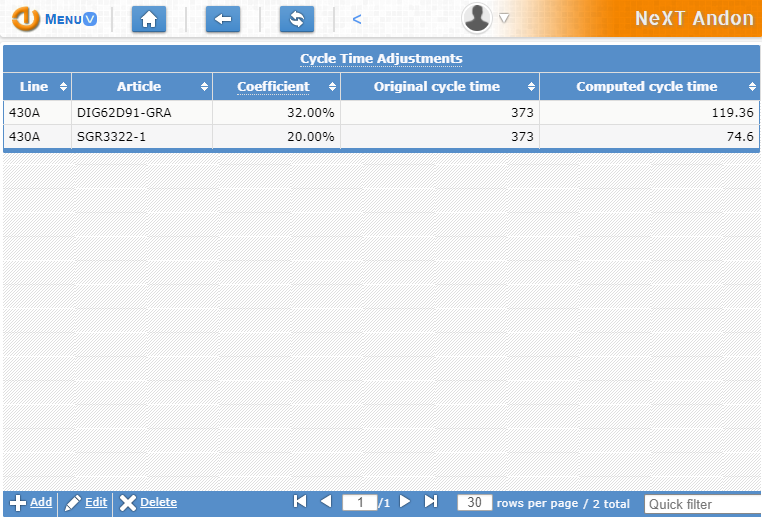The height and width of the screenshot is (517, 762).
Task: Sort table by Line column
Action: [36, 87]
